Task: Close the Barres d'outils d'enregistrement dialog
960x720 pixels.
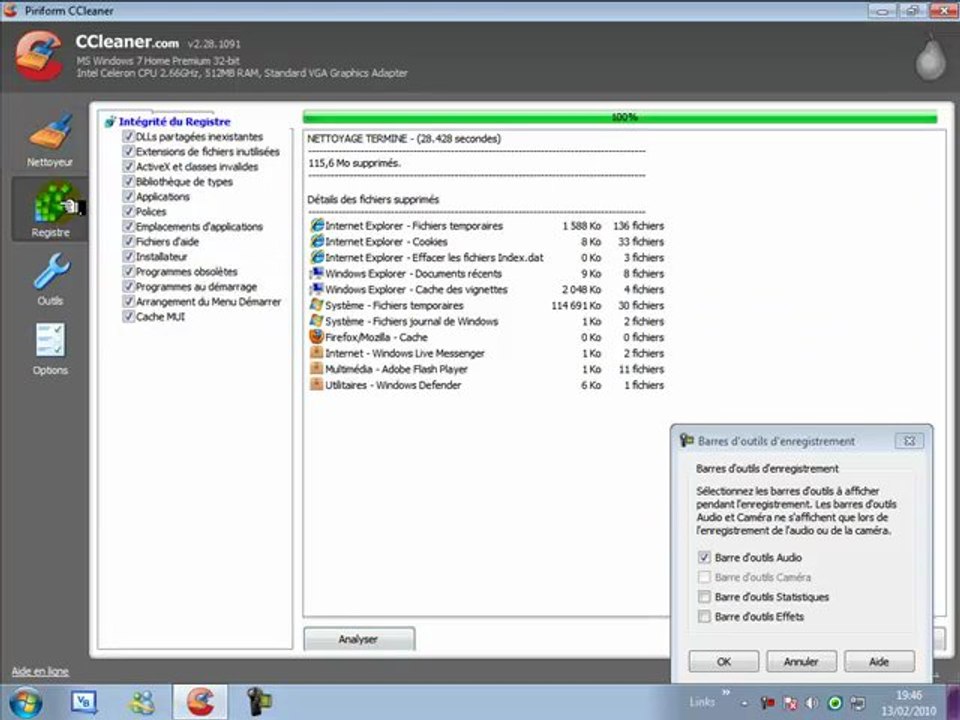Action: 909,441
